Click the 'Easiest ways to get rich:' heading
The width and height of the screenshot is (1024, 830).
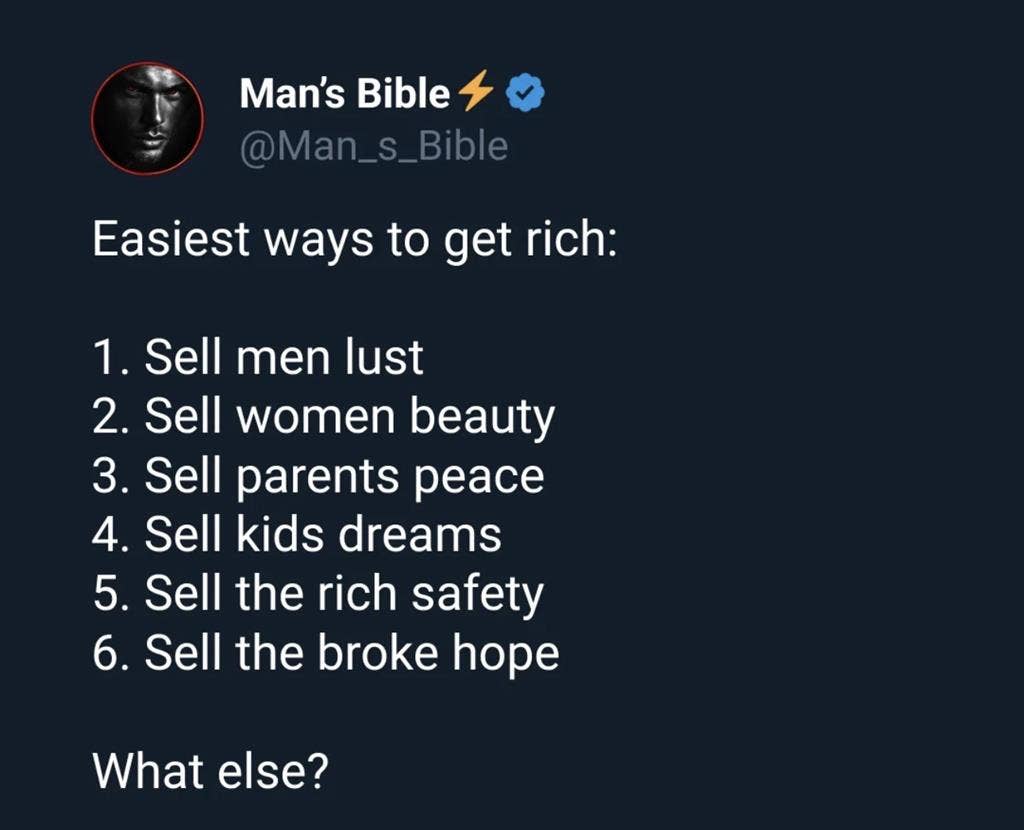click(355, 240)
